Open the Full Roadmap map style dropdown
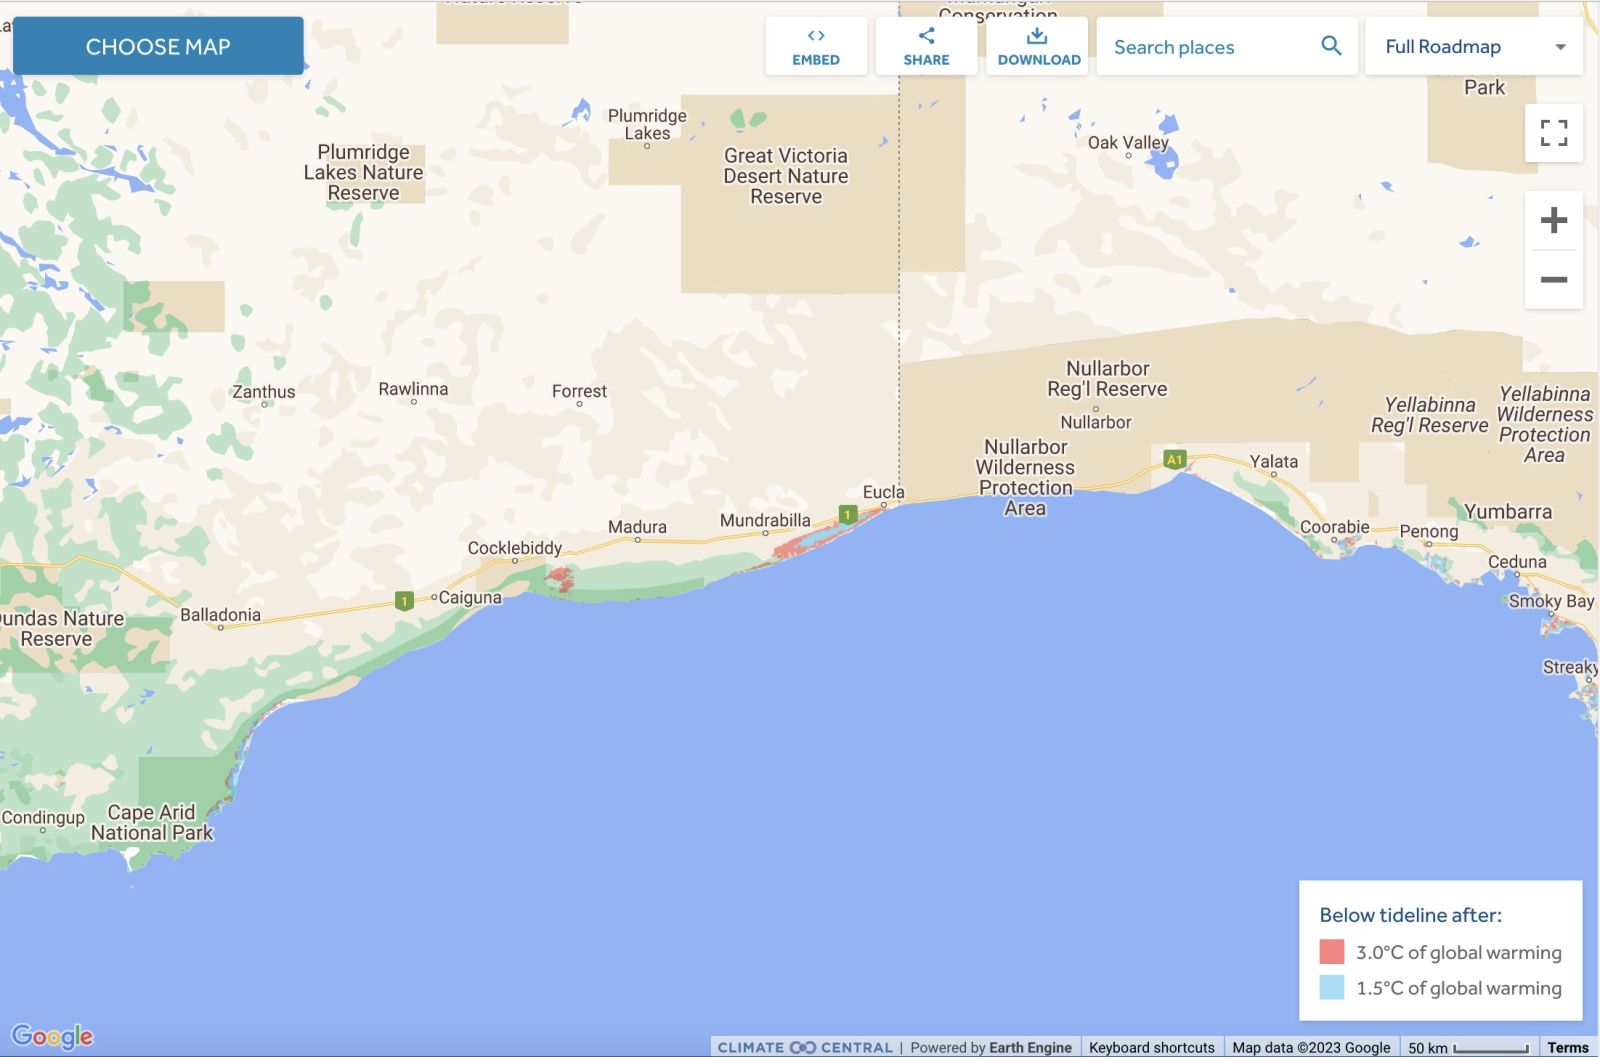This screenshot has width=1600, height=1057. (x=1474, y=46)
